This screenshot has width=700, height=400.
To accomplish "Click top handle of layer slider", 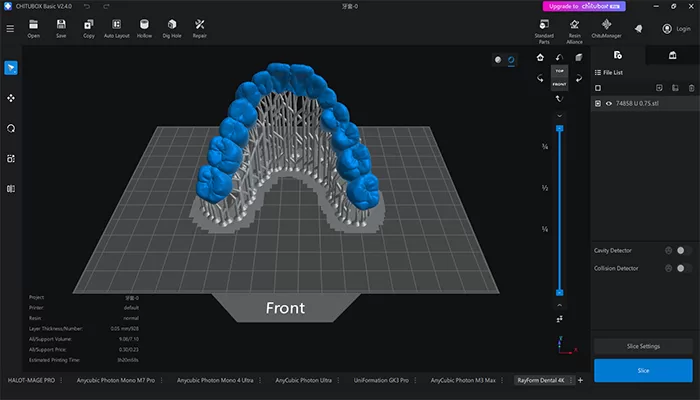I will coord(559,129).
